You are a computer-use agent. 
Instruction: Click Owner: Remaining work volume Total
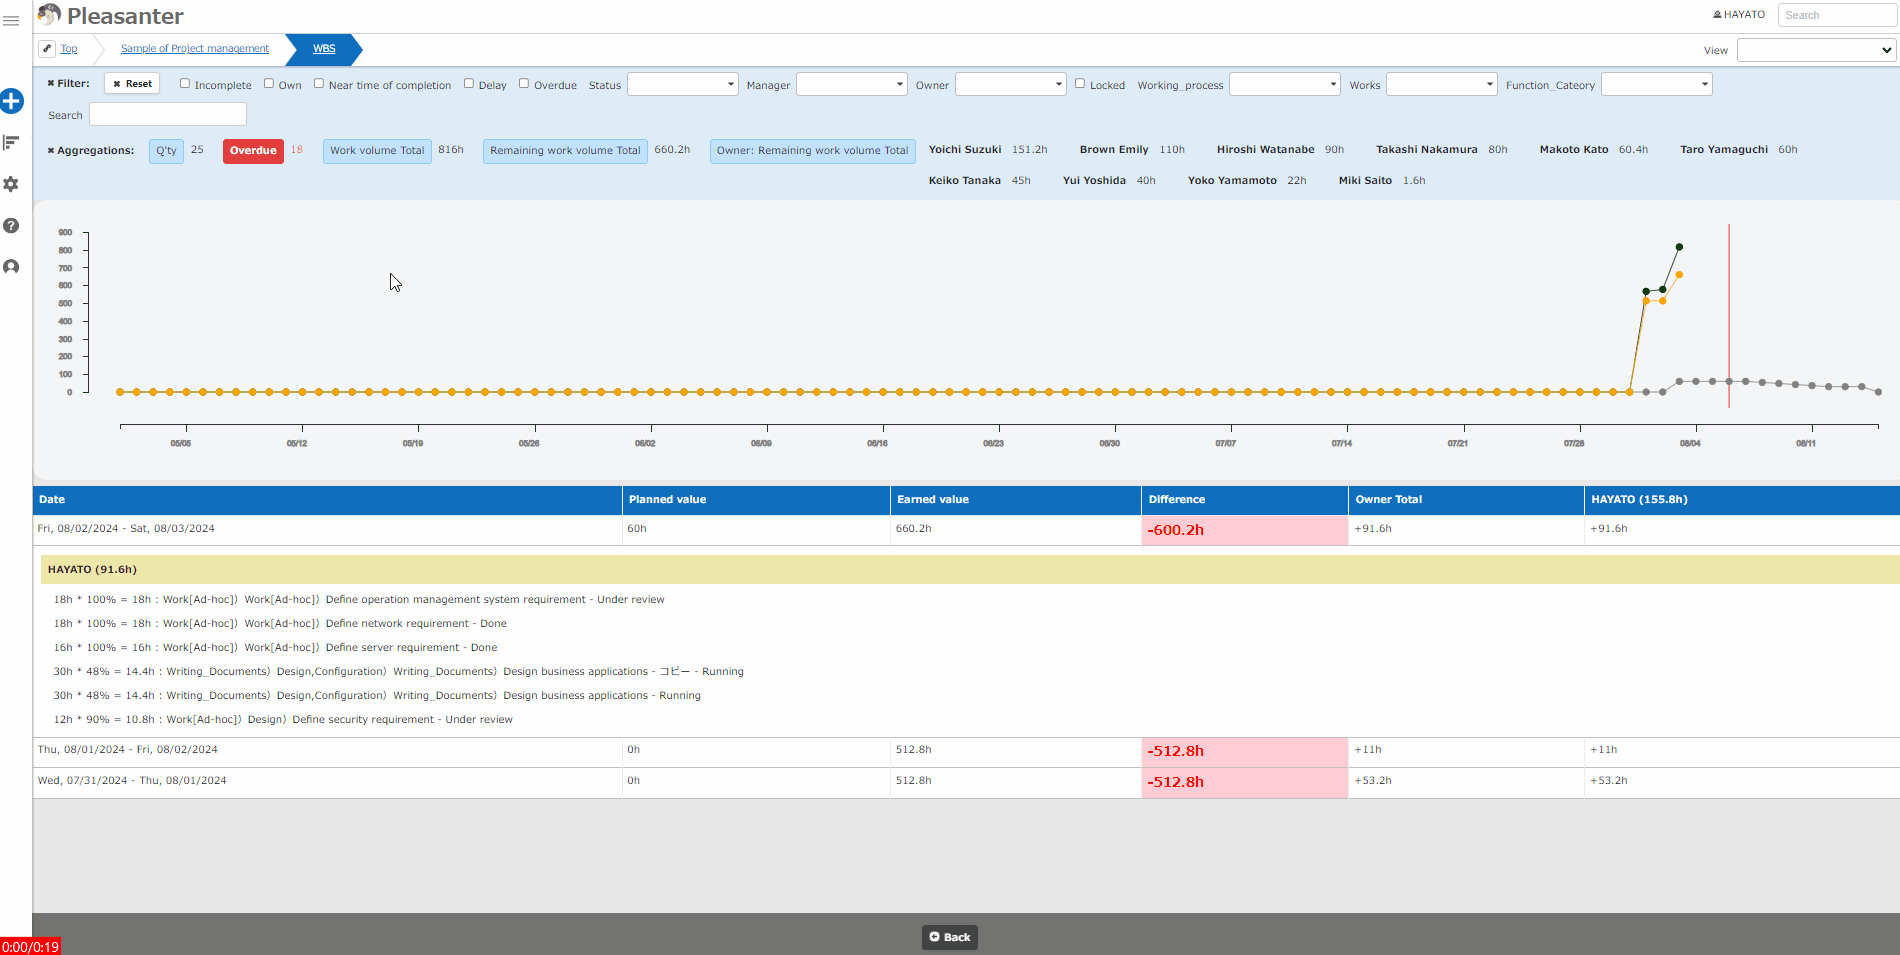(812, 151)
